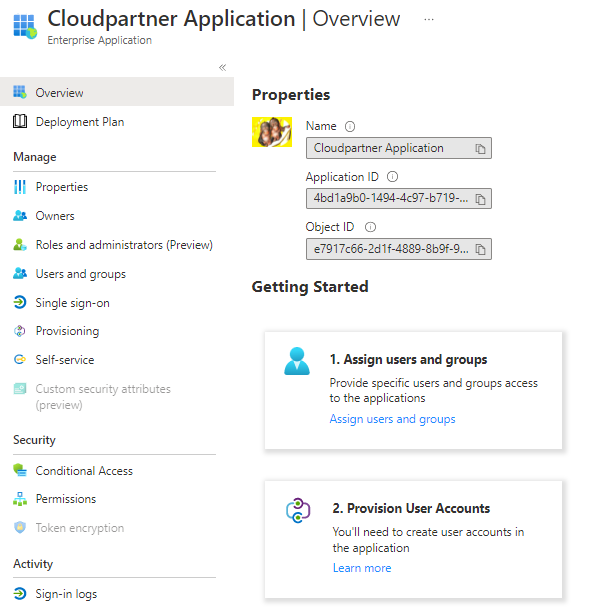Copy the Application ID to clipboard
The width and height of the screenshot is (609, 609).
point(480,199)
